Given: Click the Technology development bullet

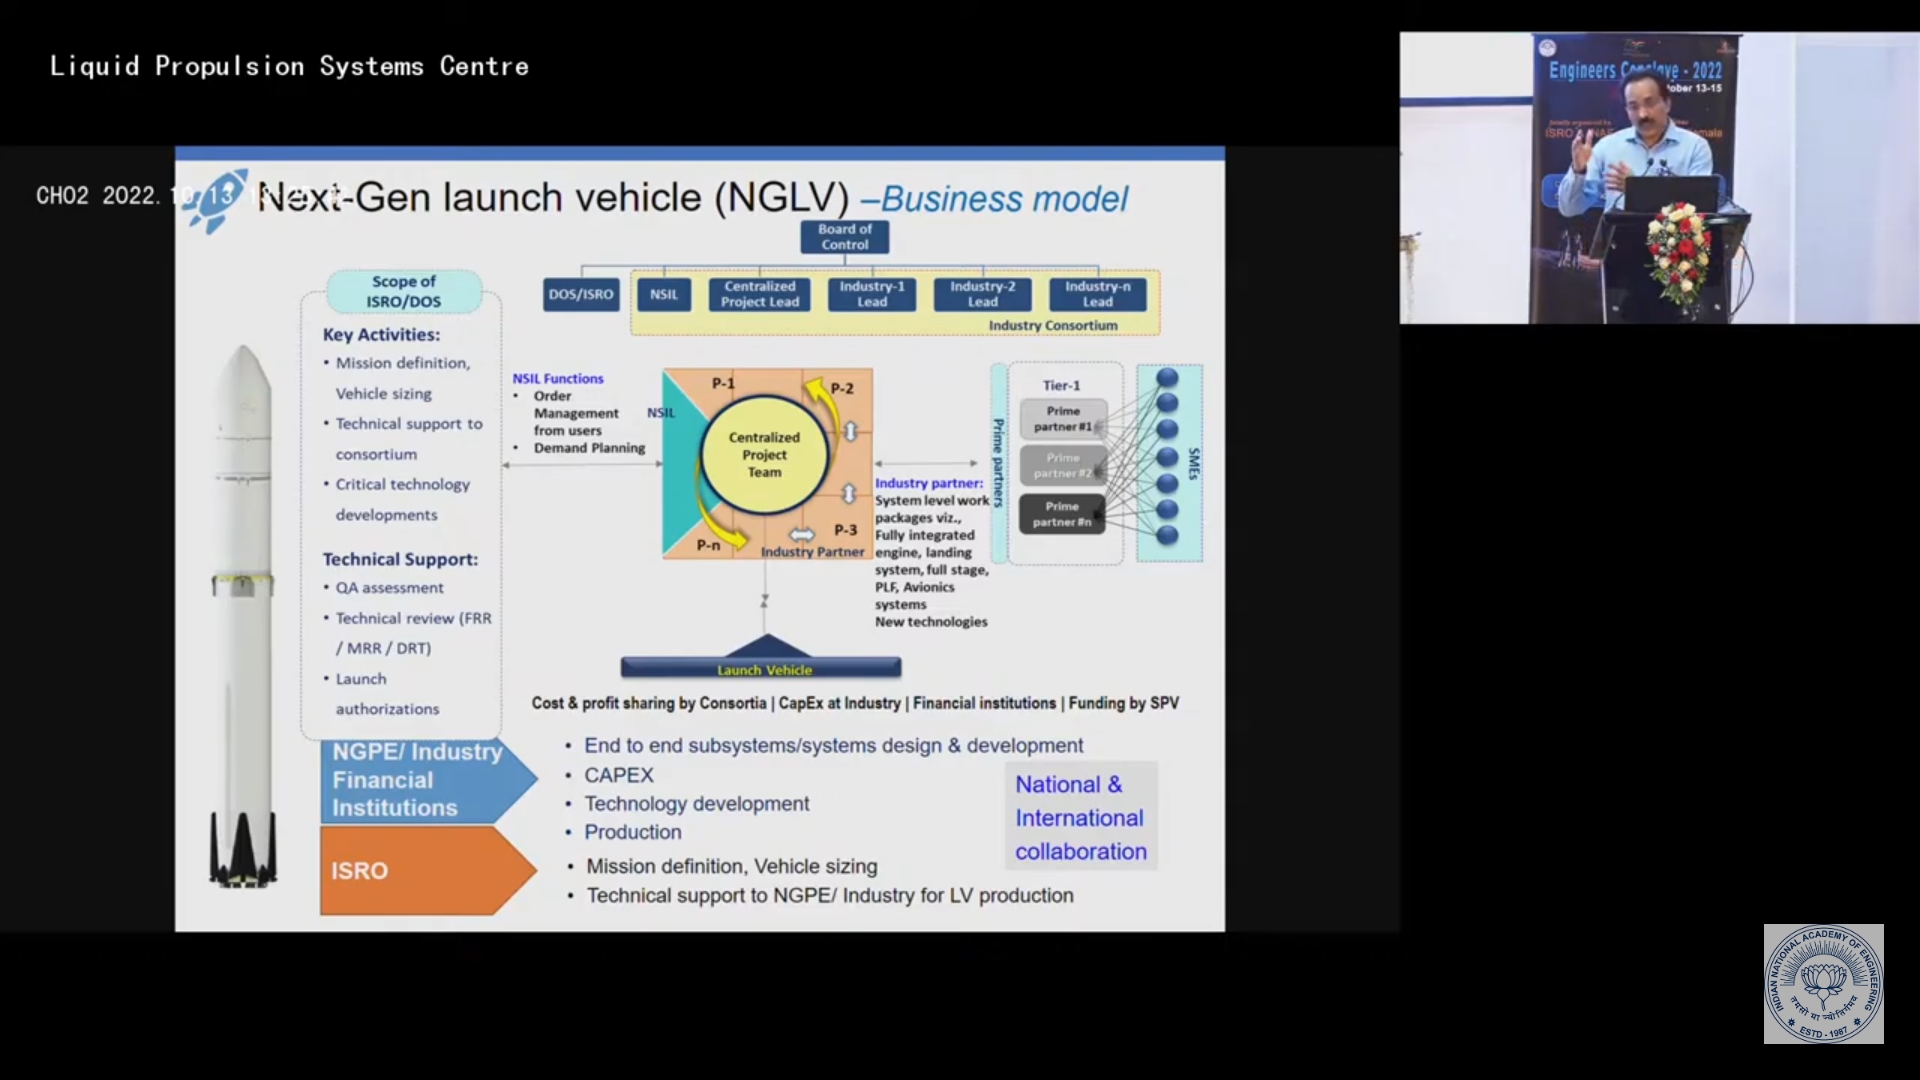Looking at the screenshot, I should point(697,804).
